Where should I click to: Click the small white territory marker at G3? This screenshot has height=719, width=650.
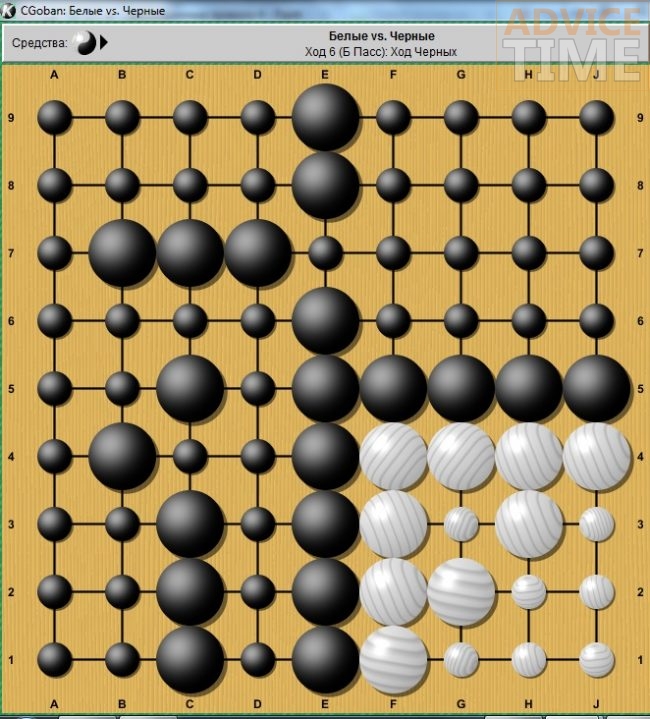tap(461, 524)
